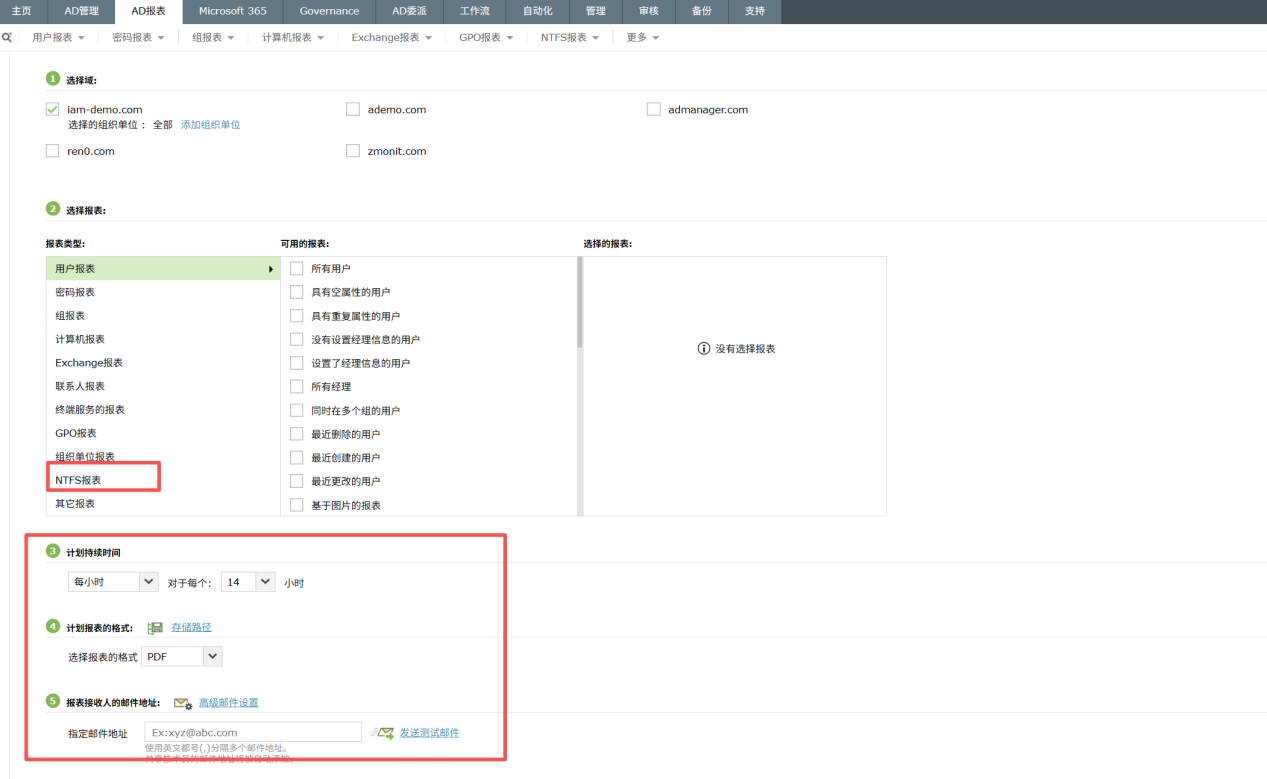Viewport: 1267px width, 779px height.
Task: Switch to the 支持 tab
Action: [755, 11]
